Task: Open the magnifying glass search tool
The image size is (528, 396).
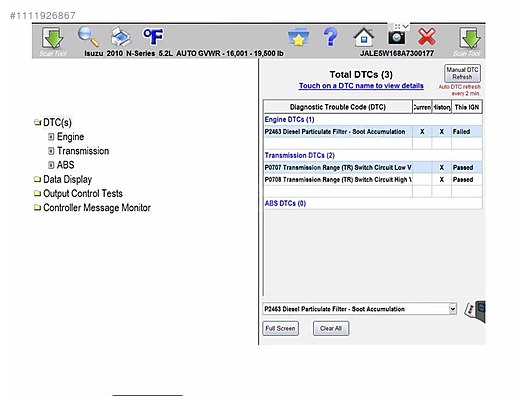Action: coord(88,37)
